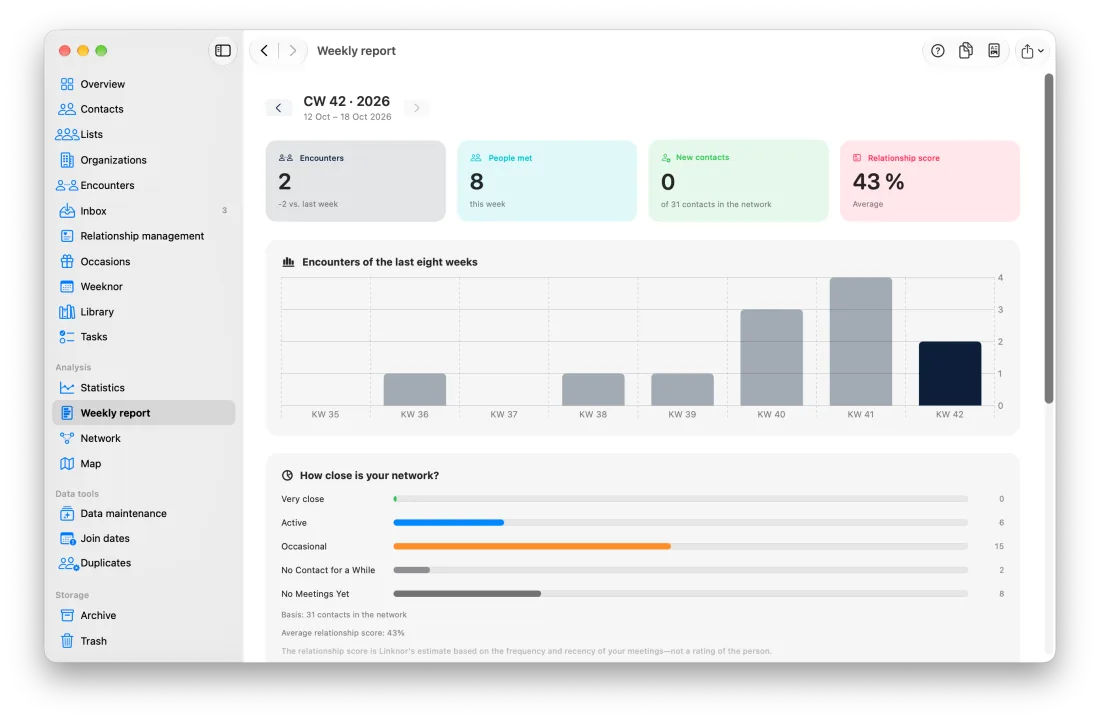Open the Archive storage item
Screen dimensions: 1100x721
(144, 616)
